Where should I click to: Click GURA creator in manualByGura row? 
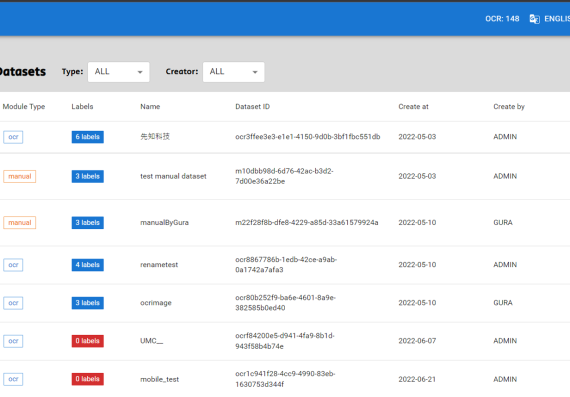coord(503,222)
